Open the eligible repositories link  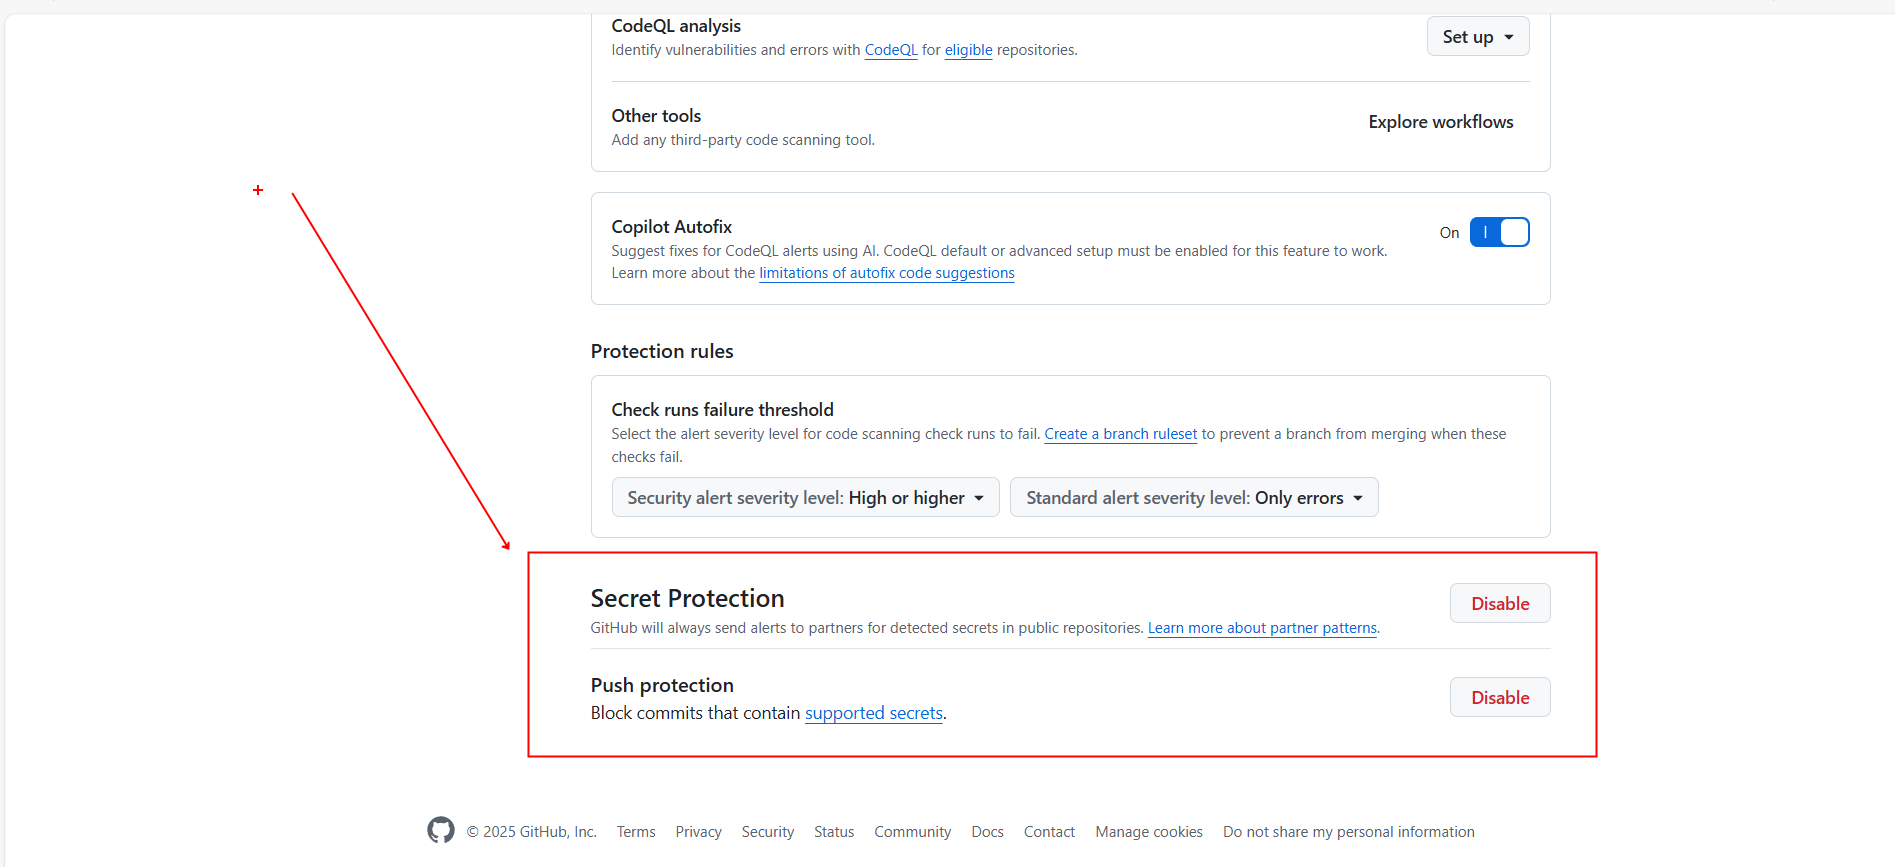click(968, 50)
